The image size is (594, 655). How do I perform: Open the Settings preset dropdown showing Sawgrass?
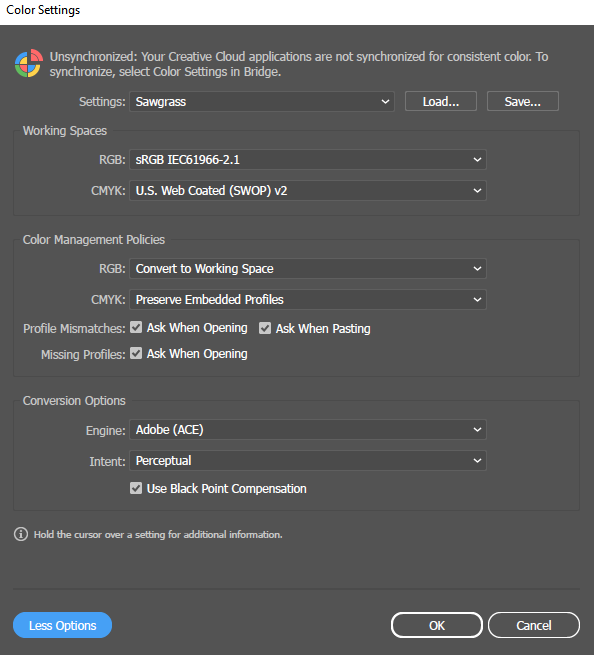pos(262,102)
